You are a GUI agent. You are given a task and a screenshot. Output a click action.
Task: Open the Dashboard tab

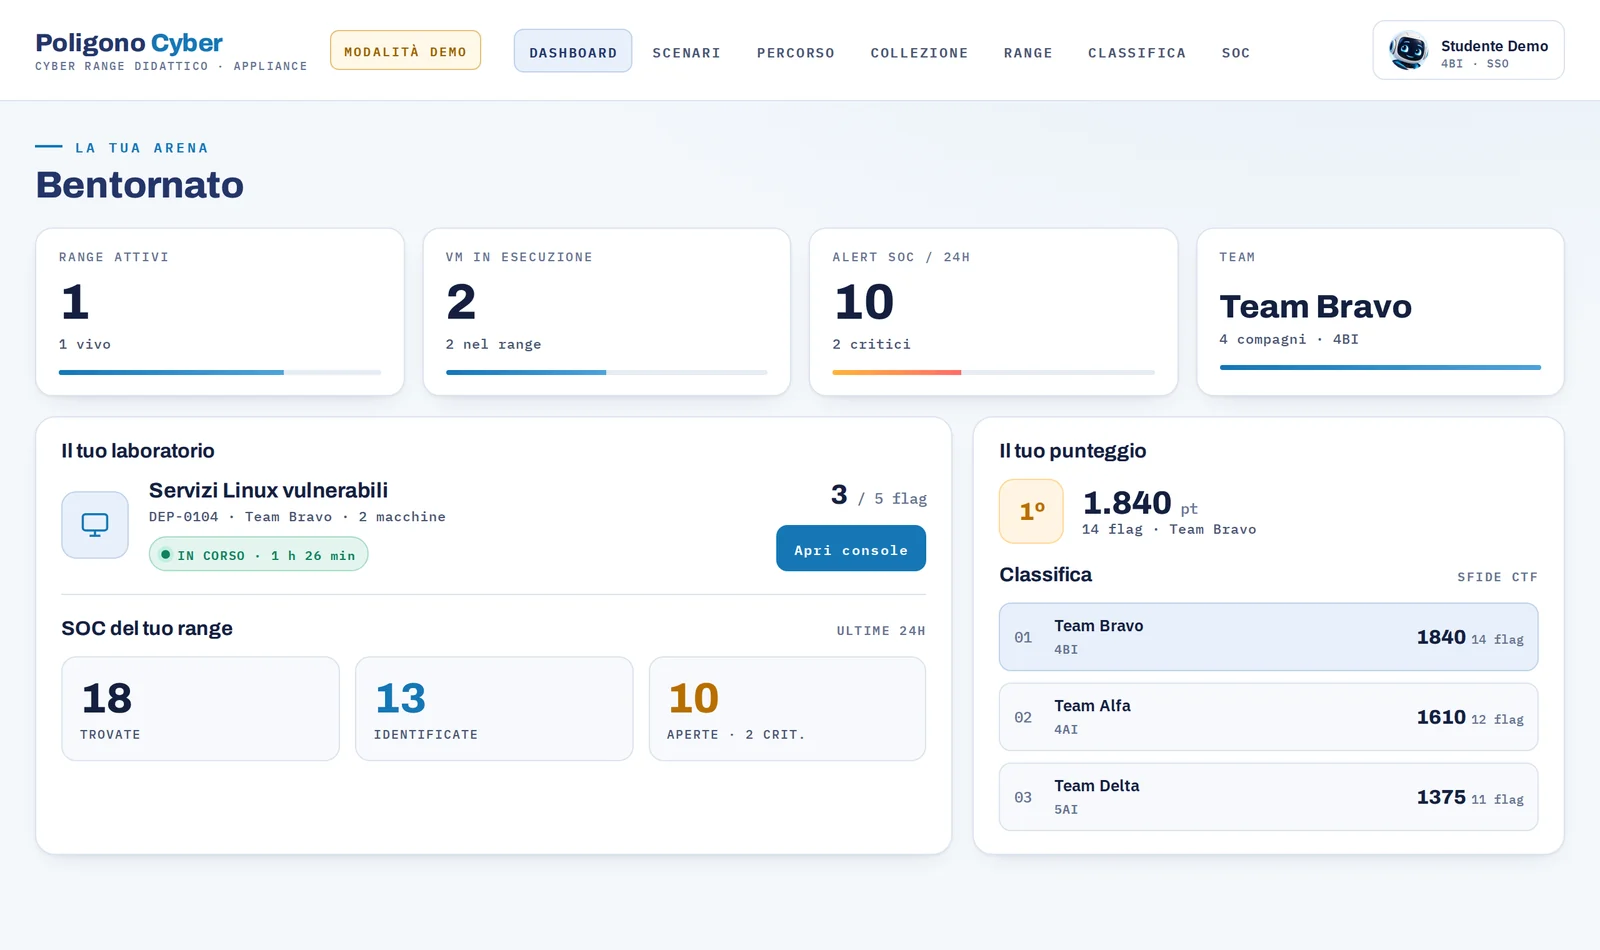pos(573,52)
